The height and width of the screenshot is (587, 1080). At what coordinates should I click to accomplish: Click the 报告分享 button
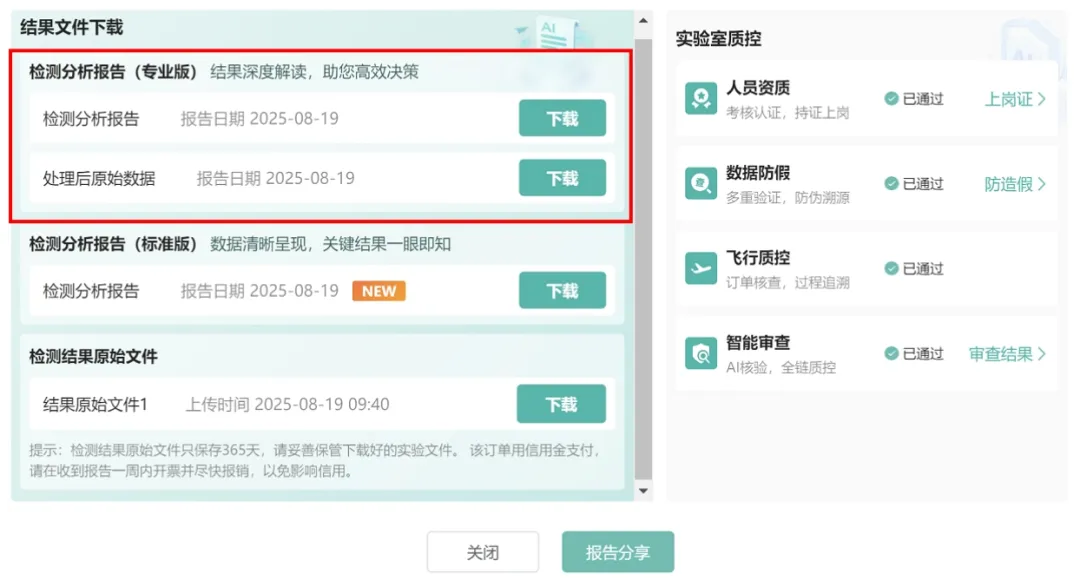click(618, 552)
